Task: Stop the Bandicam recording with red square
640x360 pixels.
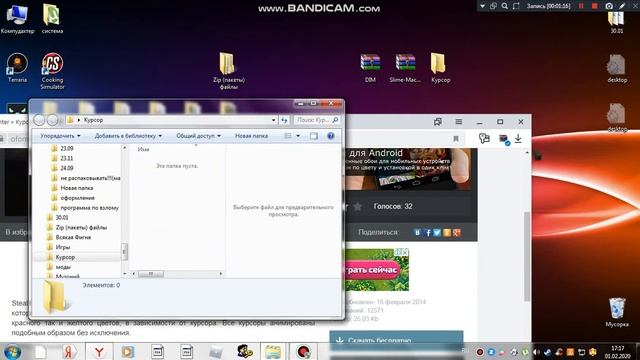Action: coord(595,6)
